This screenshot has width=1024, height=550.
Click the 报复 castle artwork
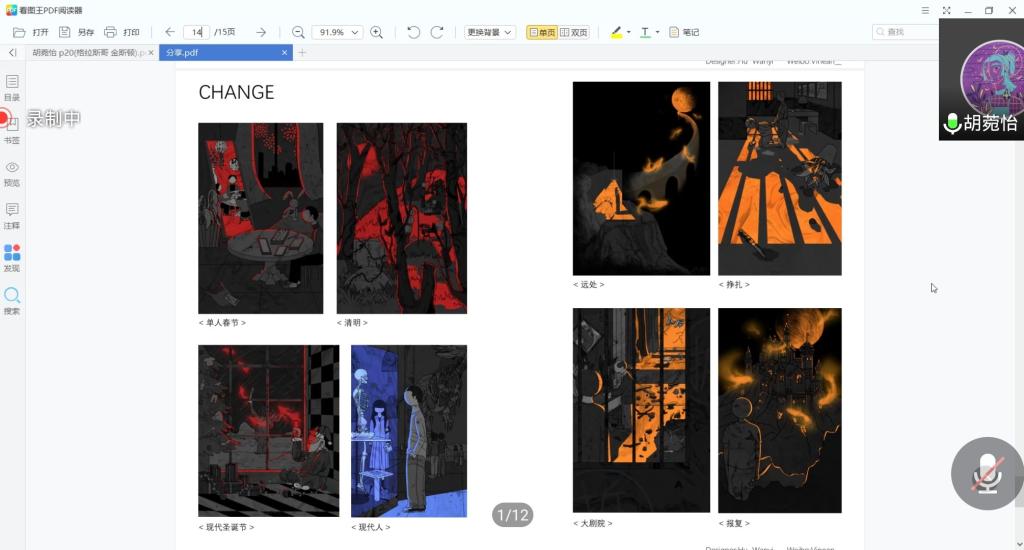coord(780,410)
